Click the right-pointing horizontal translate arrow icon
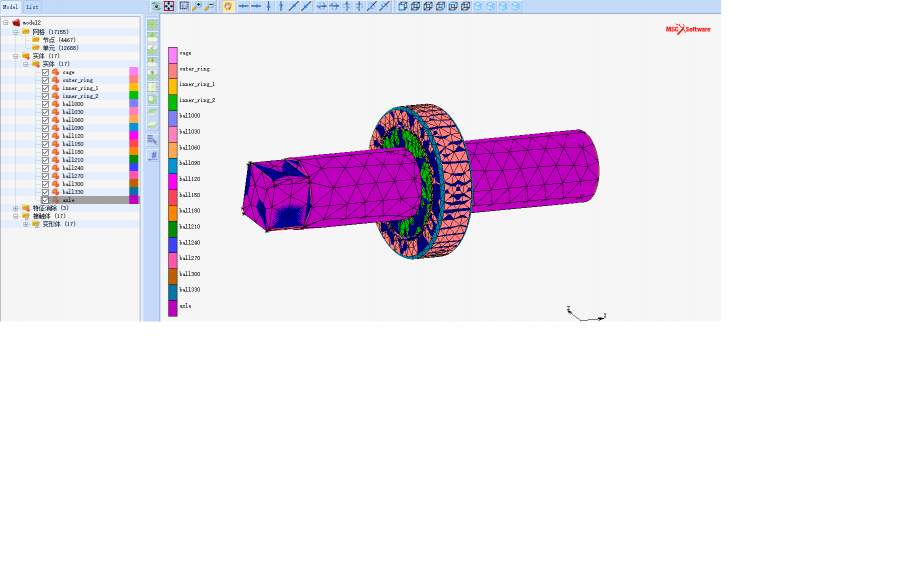900x586 pixels. pyautogui.click(x=256, y=6)
